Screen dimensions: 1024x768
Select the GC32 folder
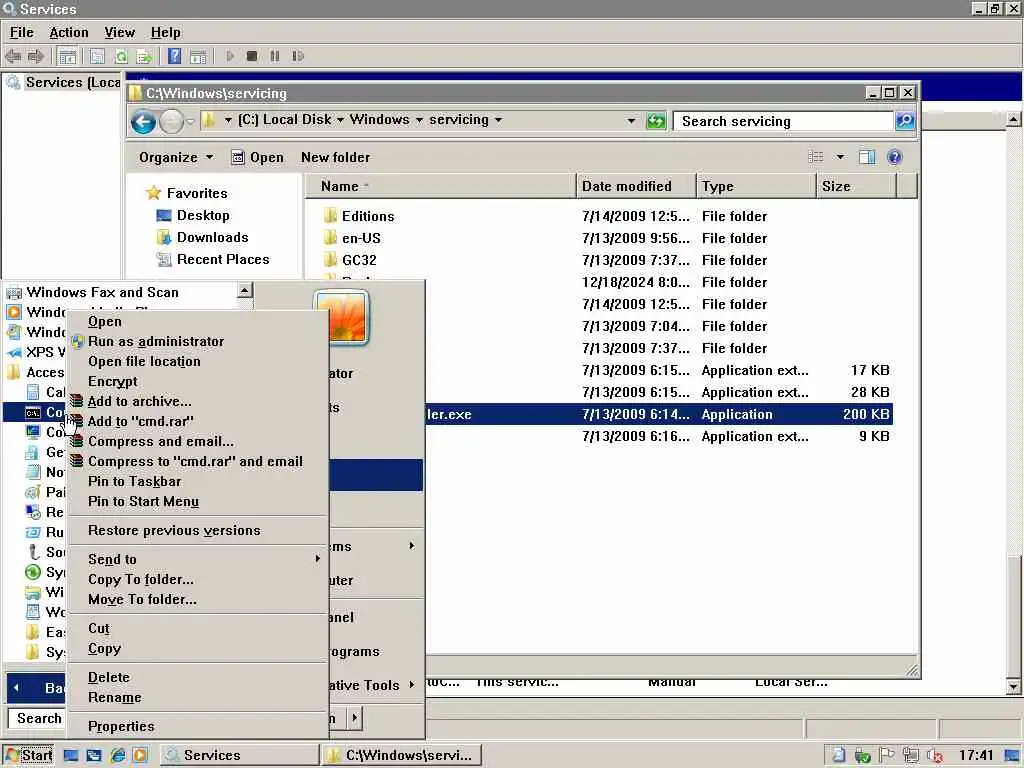pyautogui.click(x=359, y=261)
